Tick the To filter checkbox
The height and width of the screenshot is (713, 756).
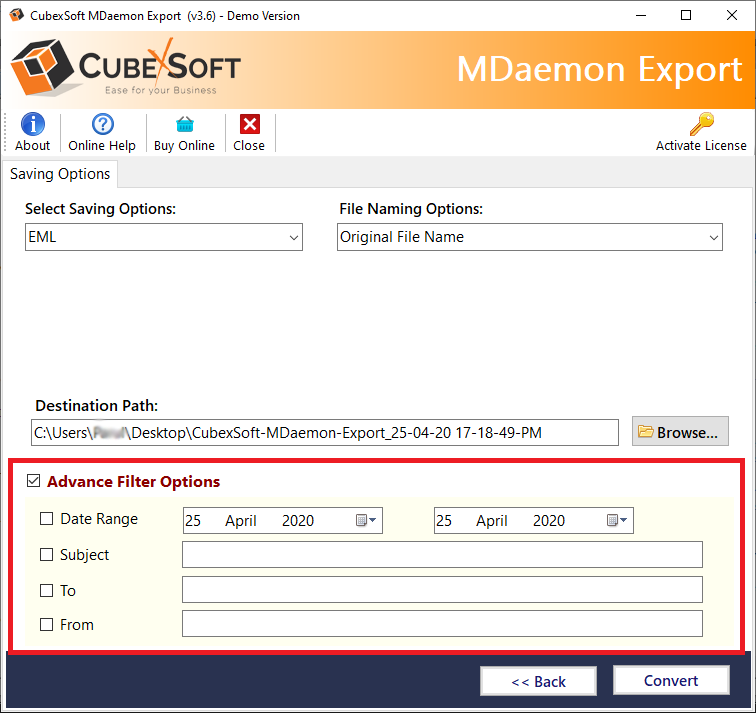46,591
